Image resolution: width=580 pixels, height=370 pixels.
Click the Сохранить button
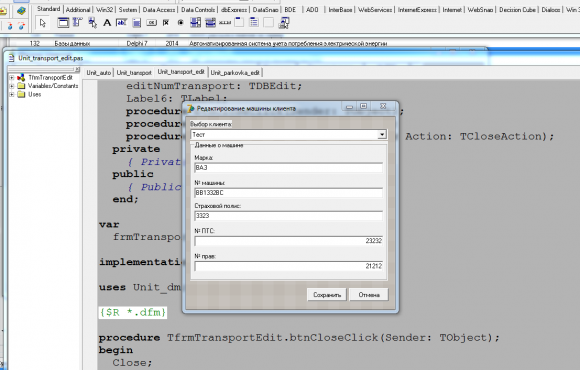[x=327, y=295]
